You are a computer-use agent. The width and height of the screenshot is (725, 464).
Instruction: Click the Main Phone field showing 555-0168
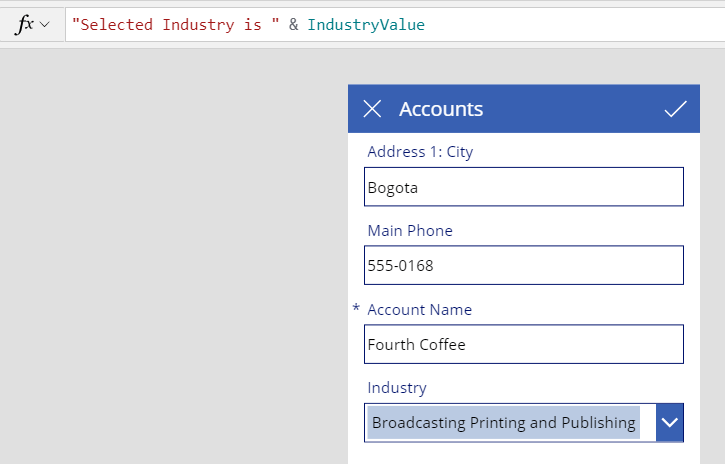coord(524,265)
